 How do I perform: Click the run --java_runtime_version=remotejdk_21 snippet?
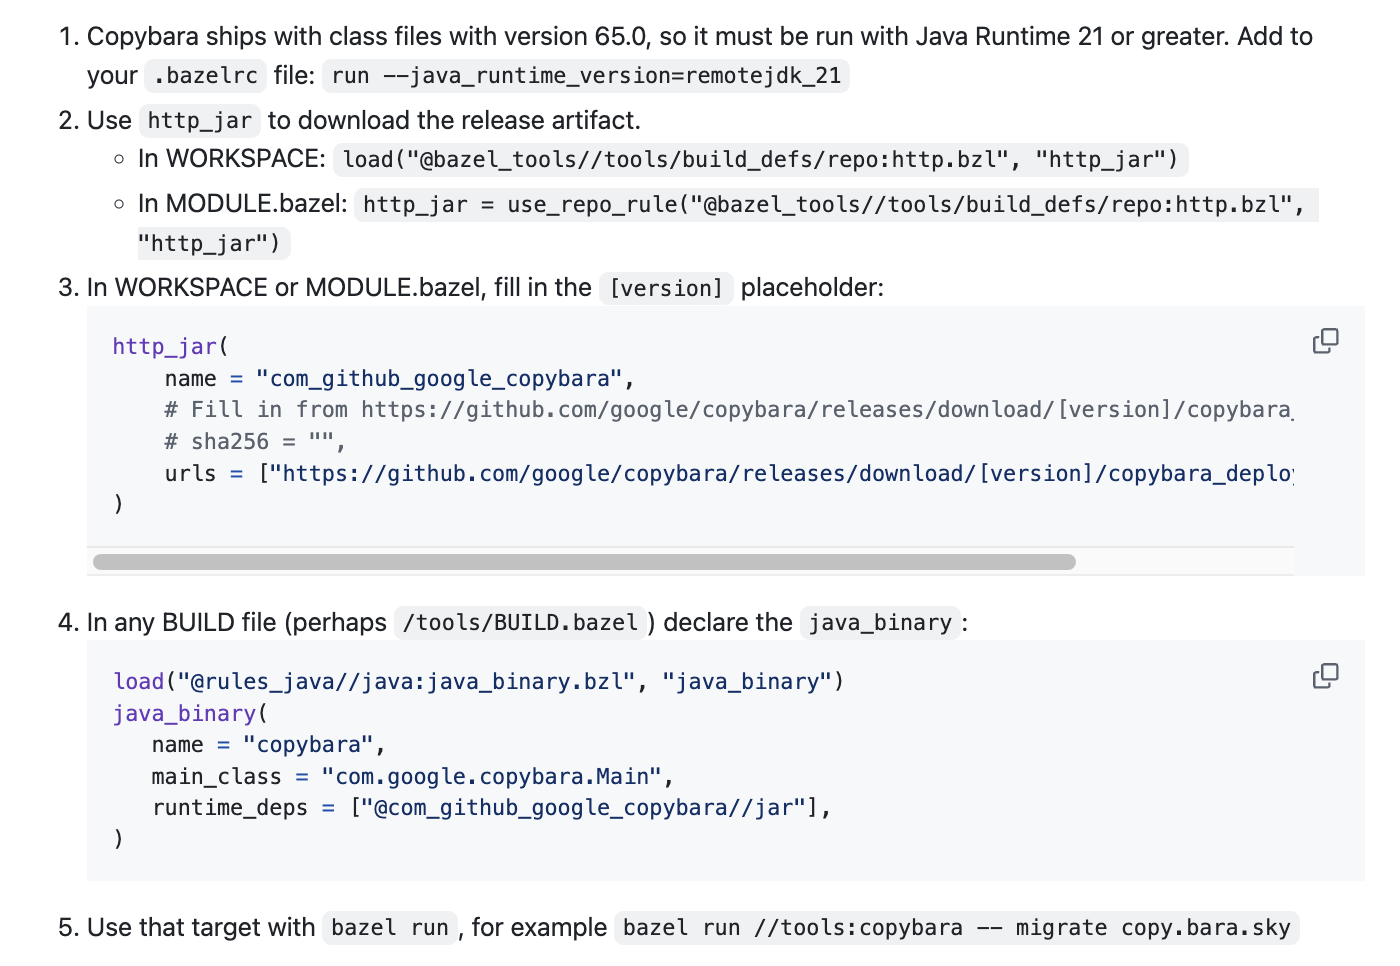click(x=586, y=76)
